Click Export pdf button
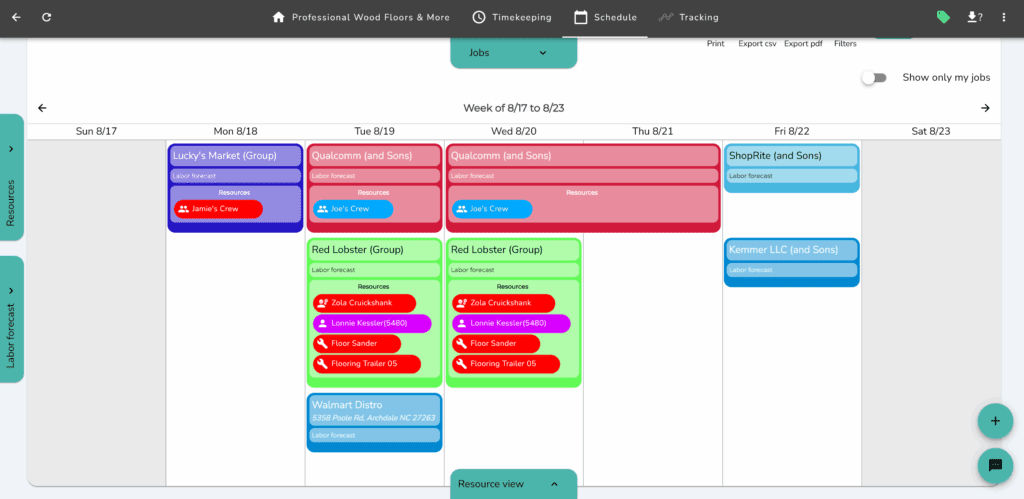 [x=803, y=44]
